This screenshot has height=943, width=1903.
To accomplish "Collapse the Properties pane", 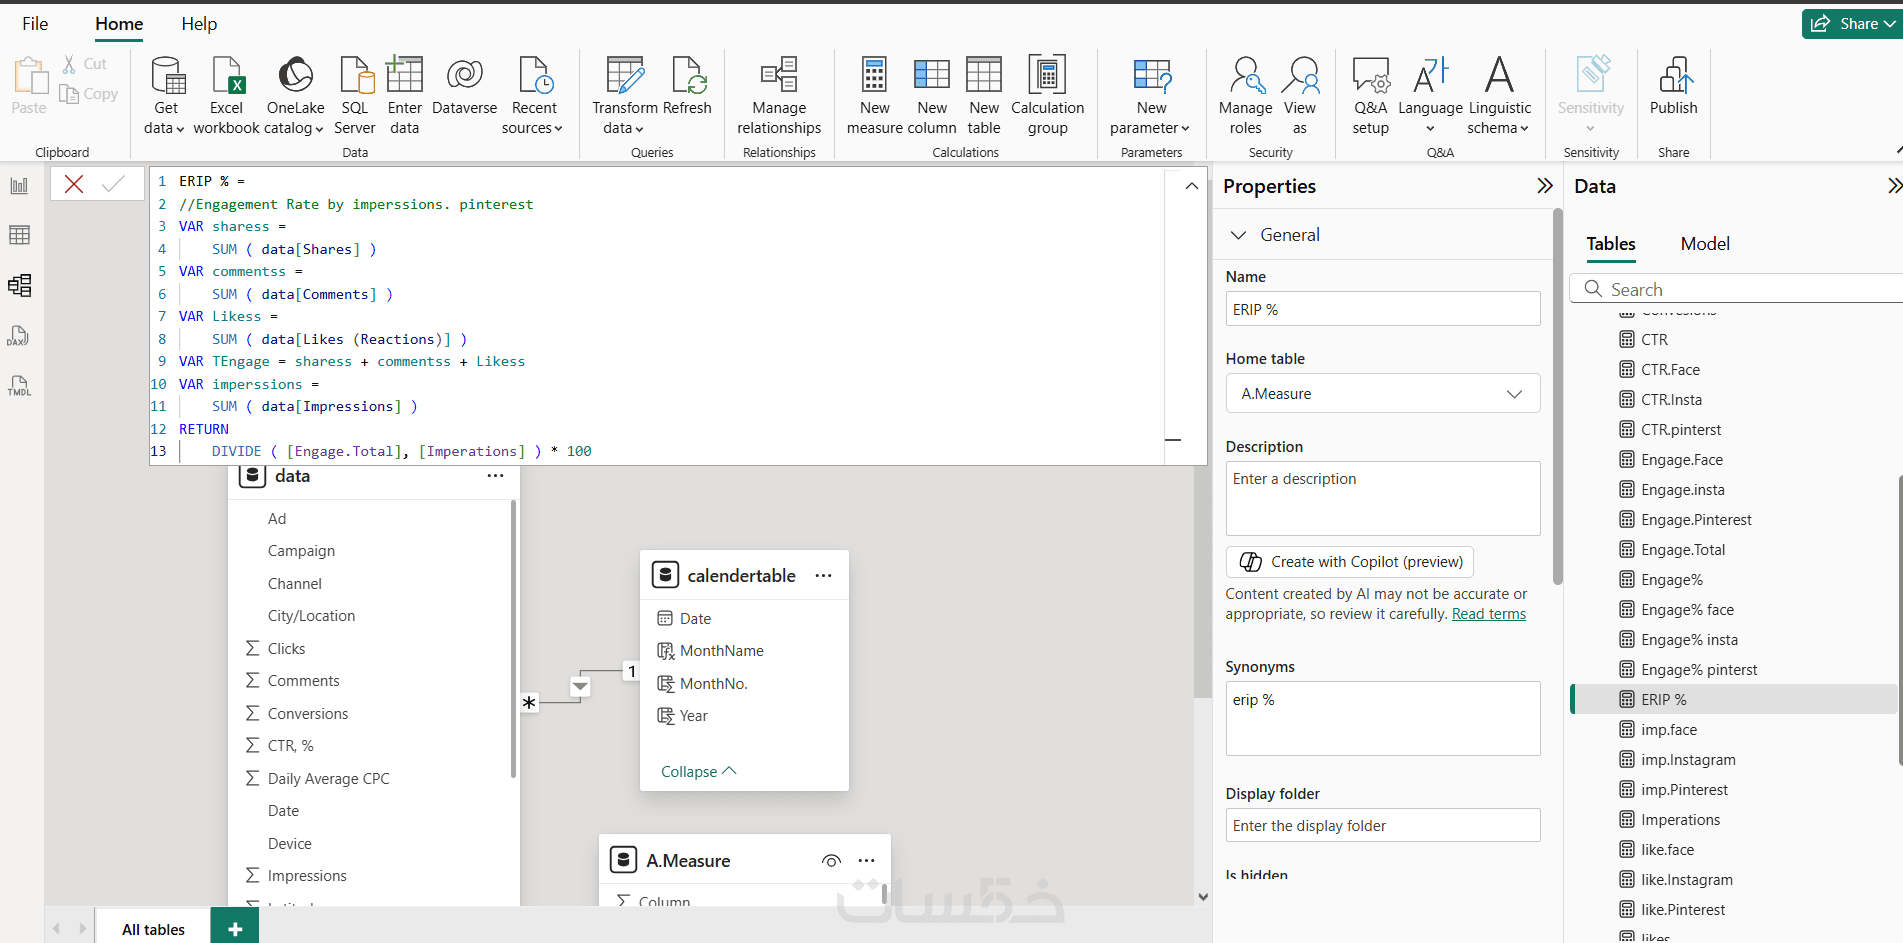I will (x=1545, y=186).
